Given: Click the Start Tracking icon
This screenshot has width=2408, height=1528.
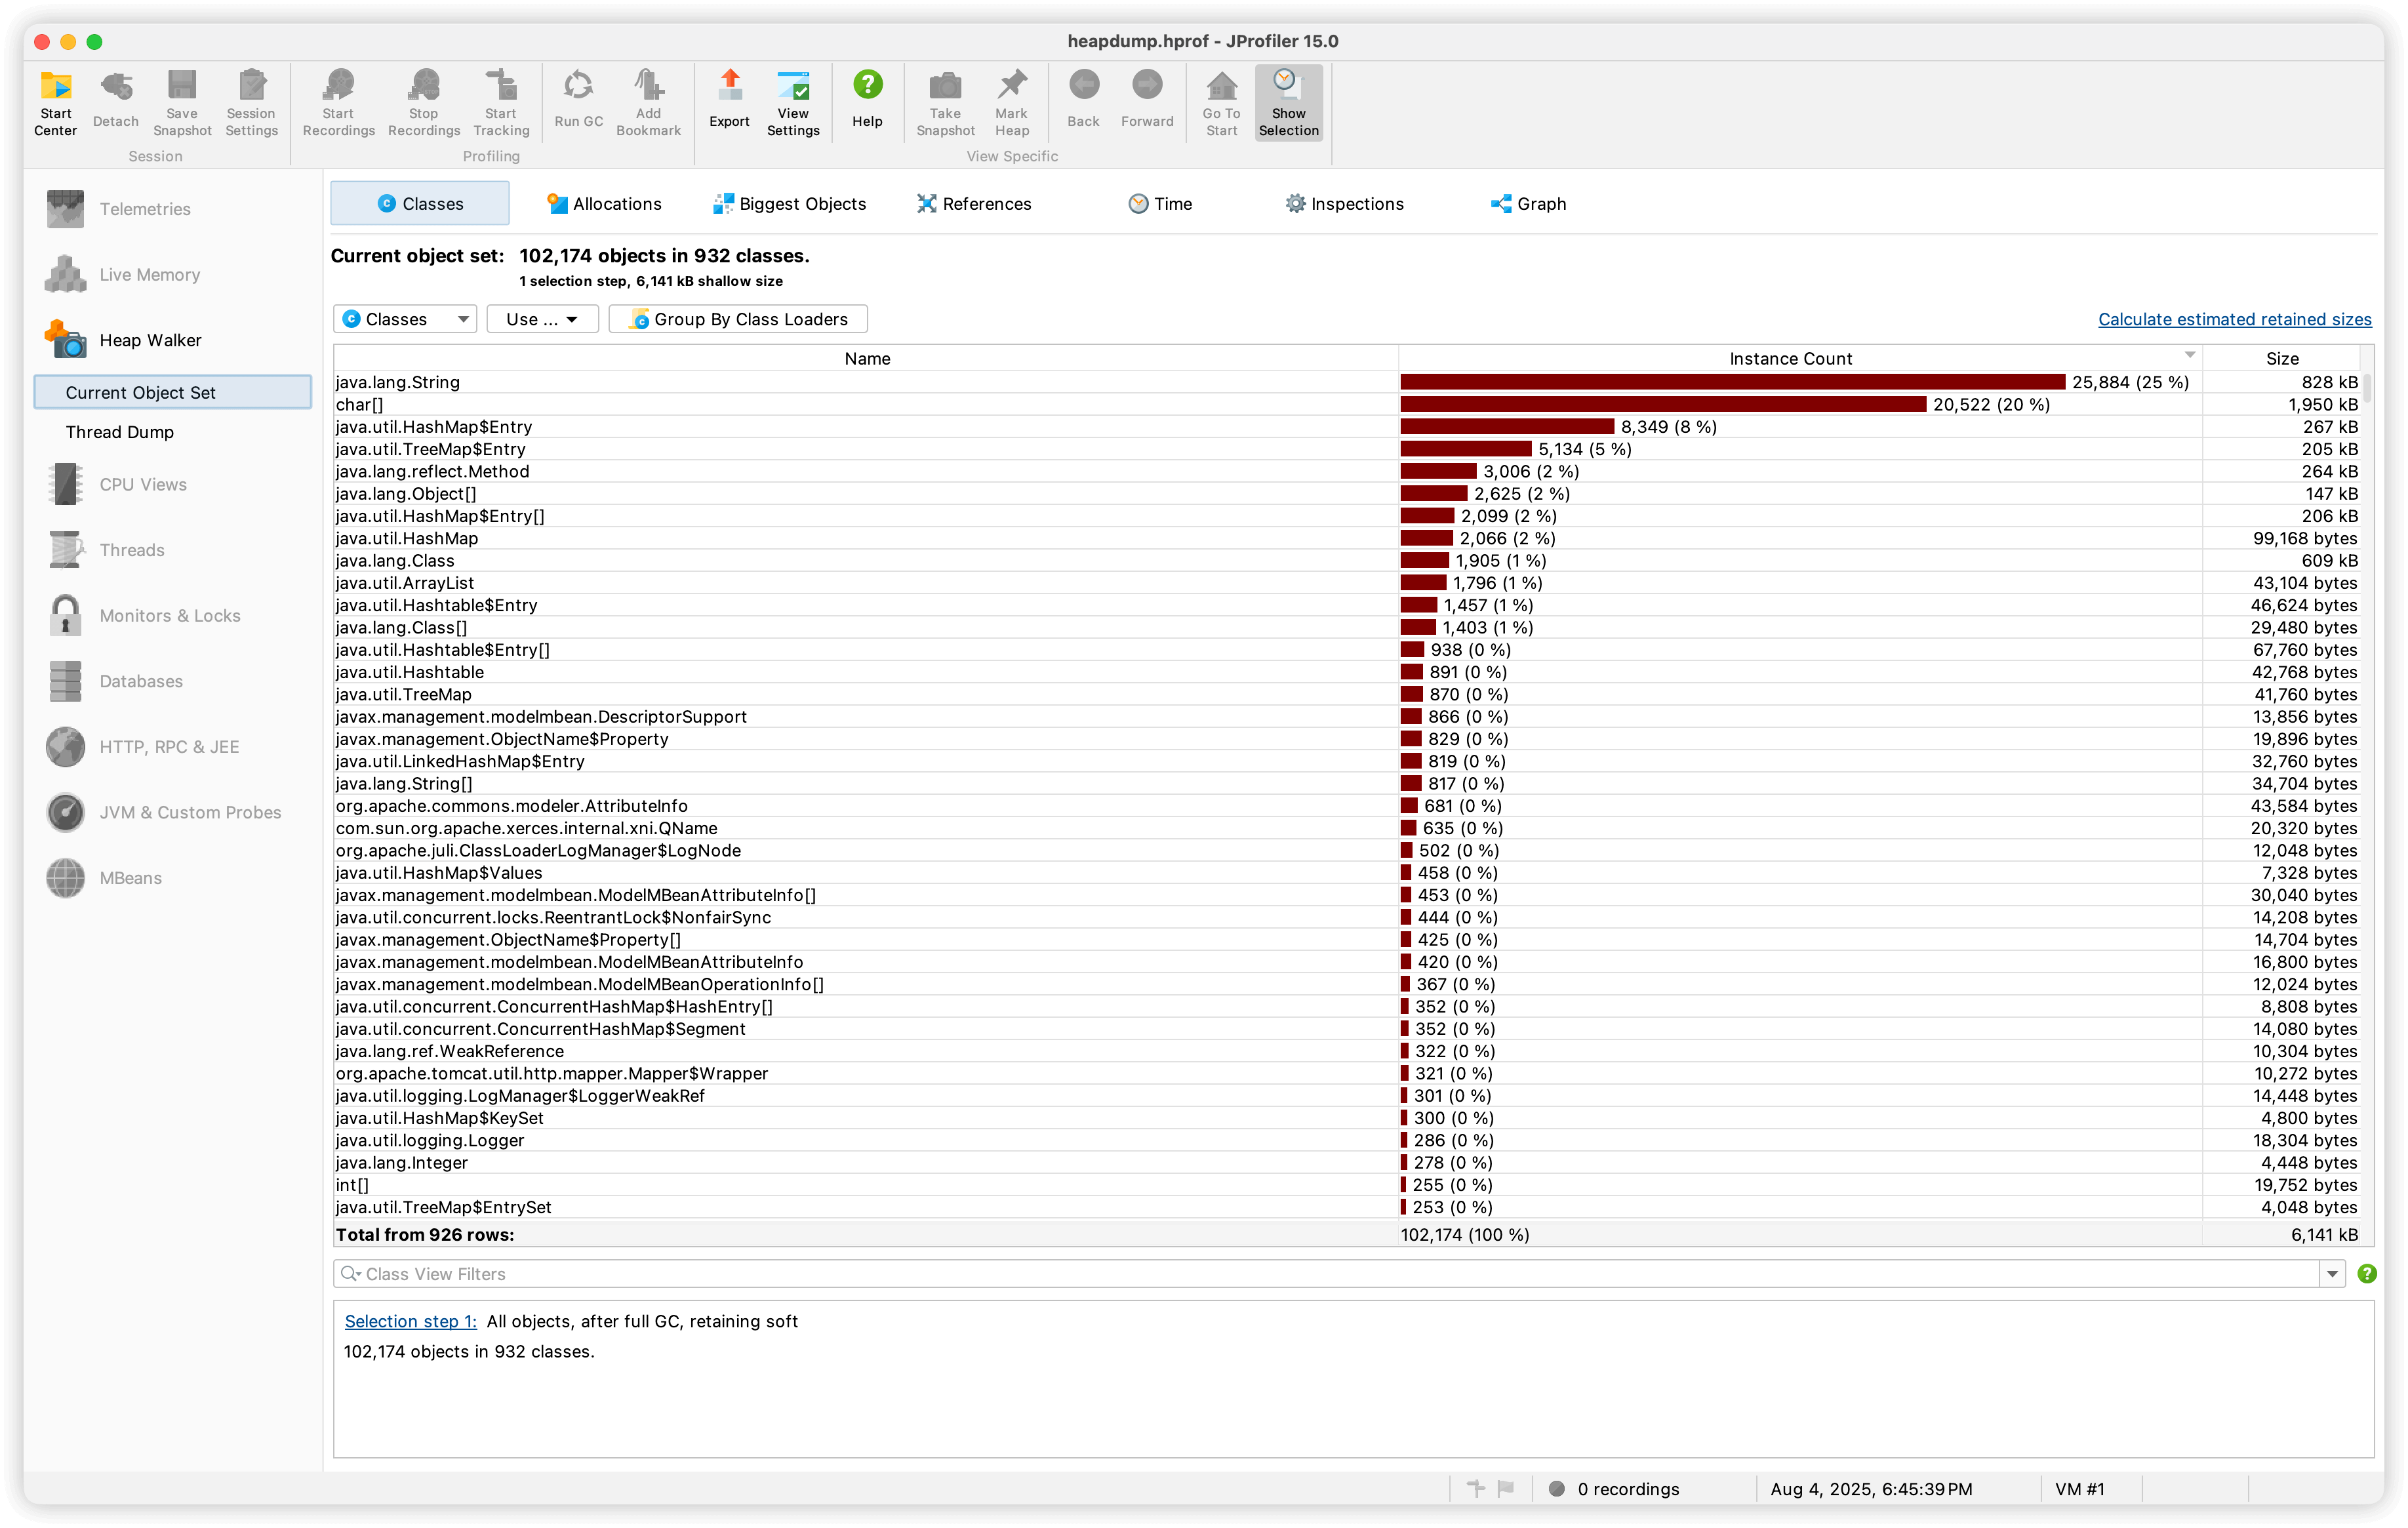Looking at the screenshot, I should [x=501, y=103].
